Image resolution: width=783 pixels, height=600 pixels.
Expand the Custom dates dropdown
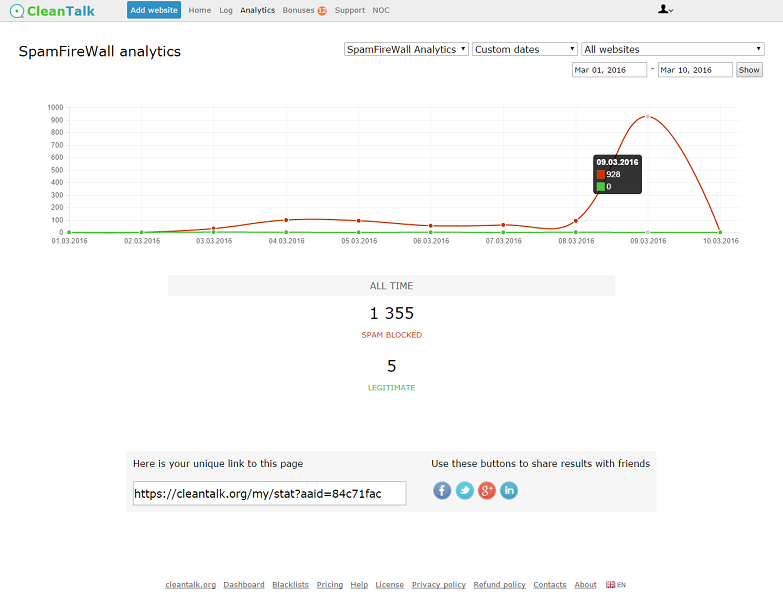(x=525, y=49)
